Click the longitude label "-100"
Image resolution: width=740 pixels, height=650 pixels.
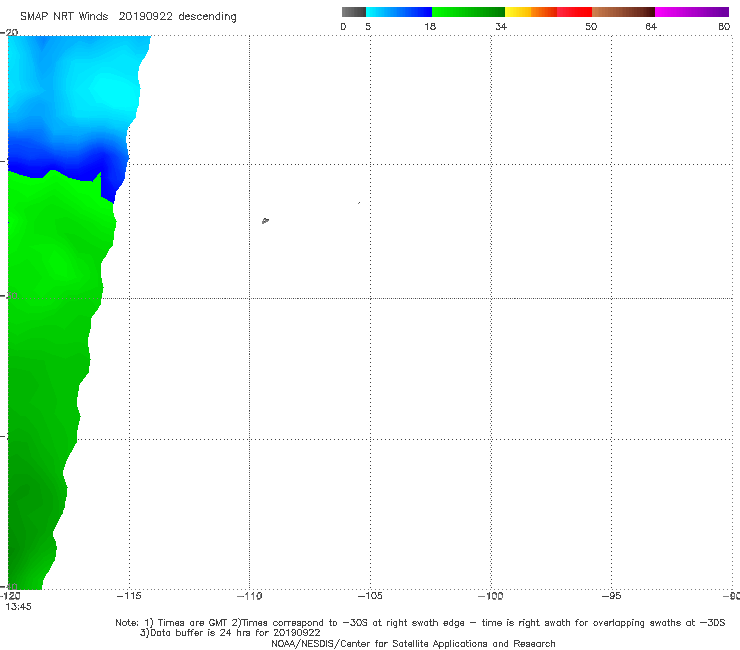[491, 596]
